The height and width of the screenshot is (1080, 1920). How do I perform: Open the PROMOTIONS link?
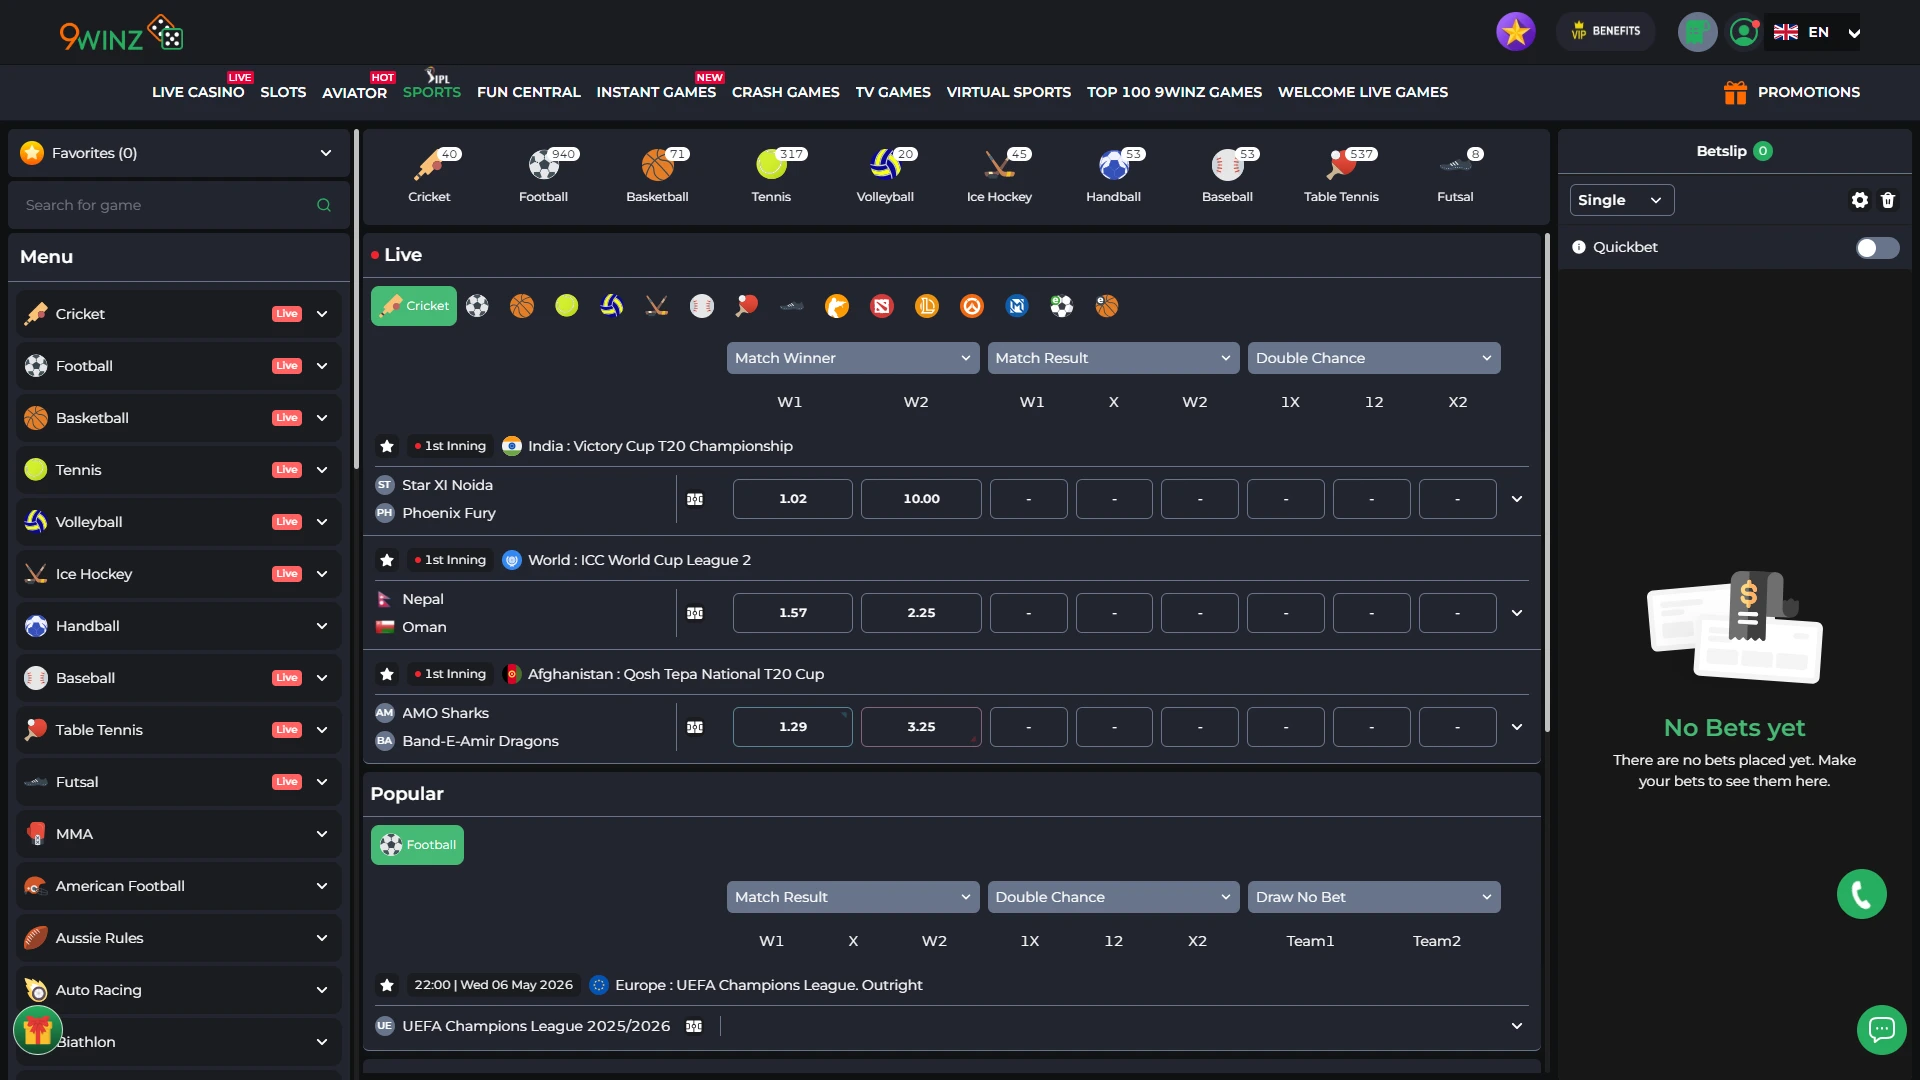pyautogui.click(x=1792, y=92)
